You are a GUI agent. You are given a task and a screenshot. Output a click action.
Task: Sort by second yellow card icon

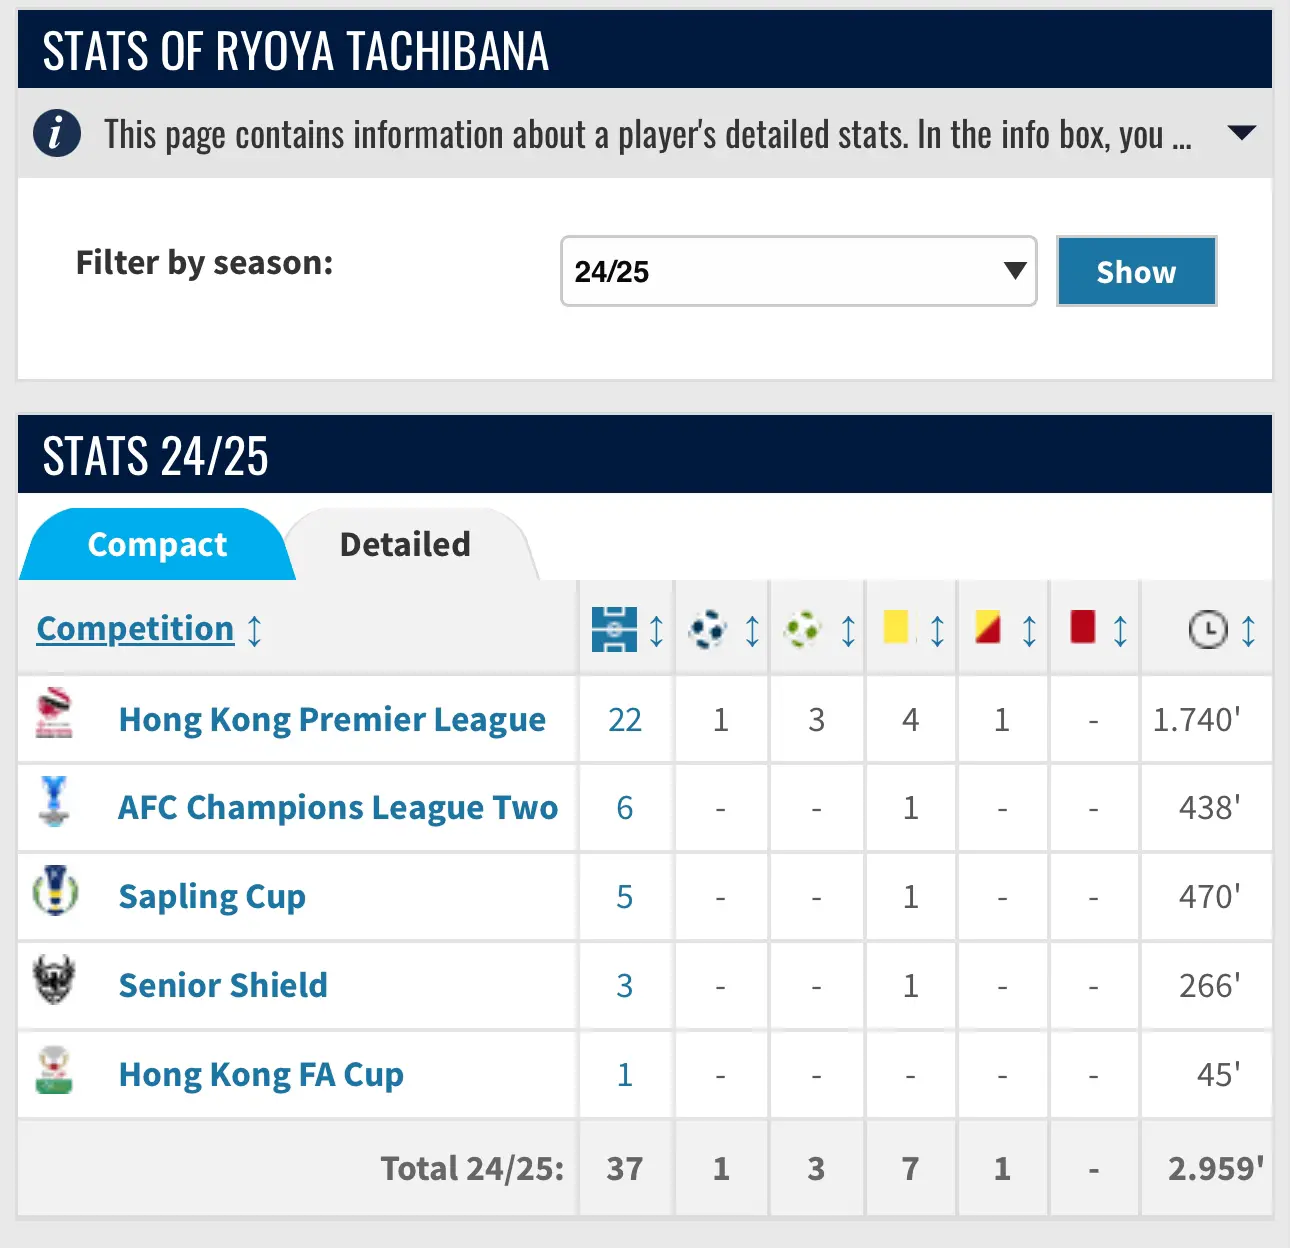click(x=988, y=628)
